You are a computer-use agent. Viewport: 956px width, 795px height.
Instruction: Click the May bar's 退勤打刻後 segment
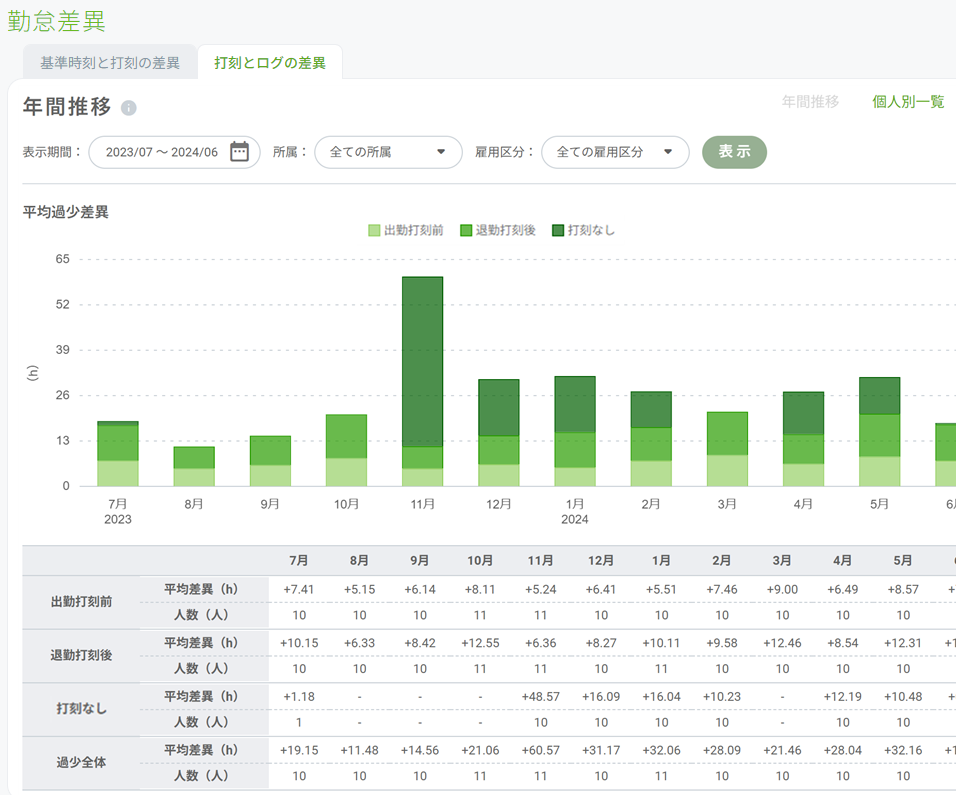point(879,435)
